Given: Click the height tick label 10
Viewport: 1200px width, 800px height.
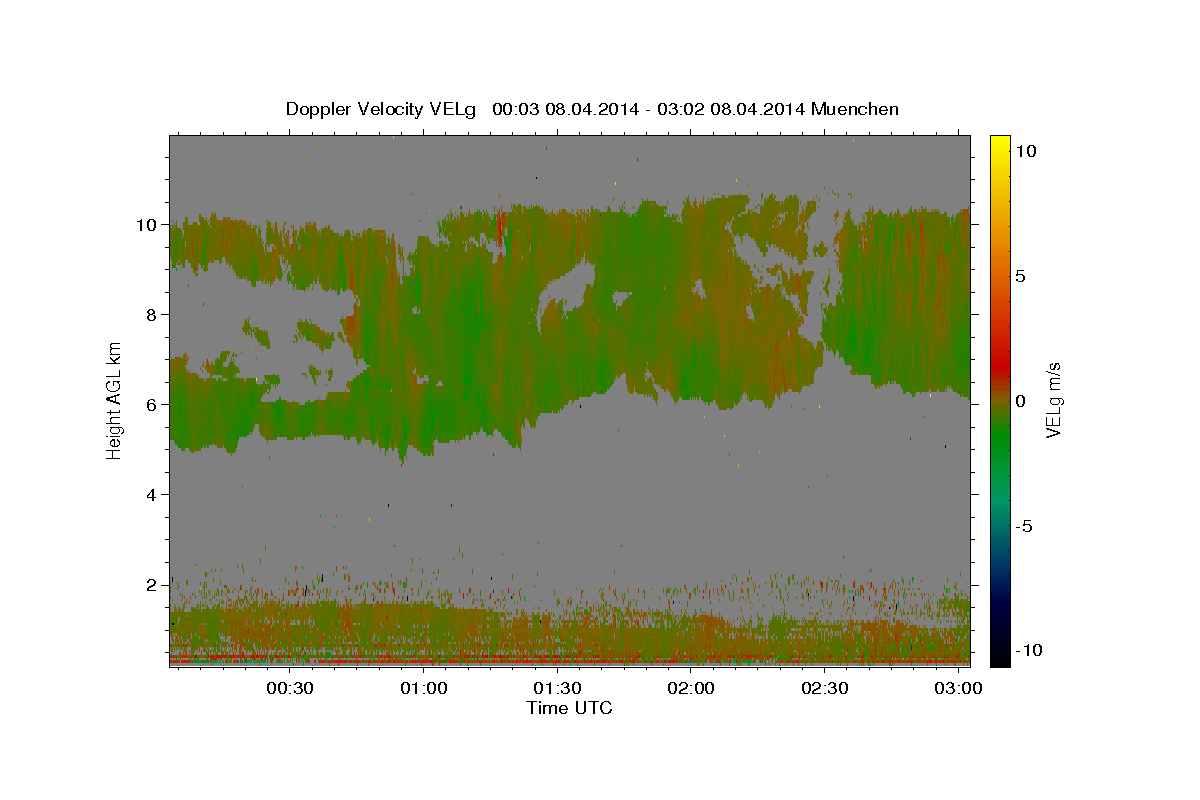Looking at the screenshot, I should click(147, 225).
